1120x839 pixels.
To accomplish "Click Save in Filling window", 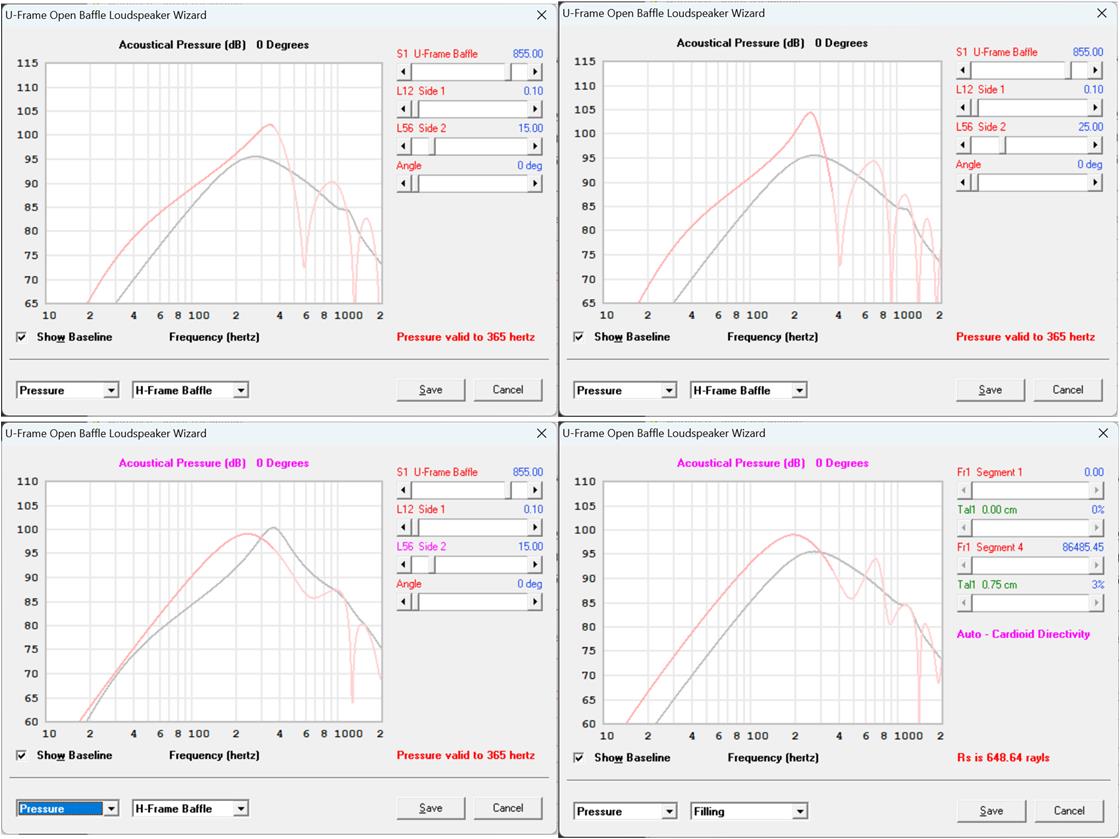I will click(x=991, y=811).
